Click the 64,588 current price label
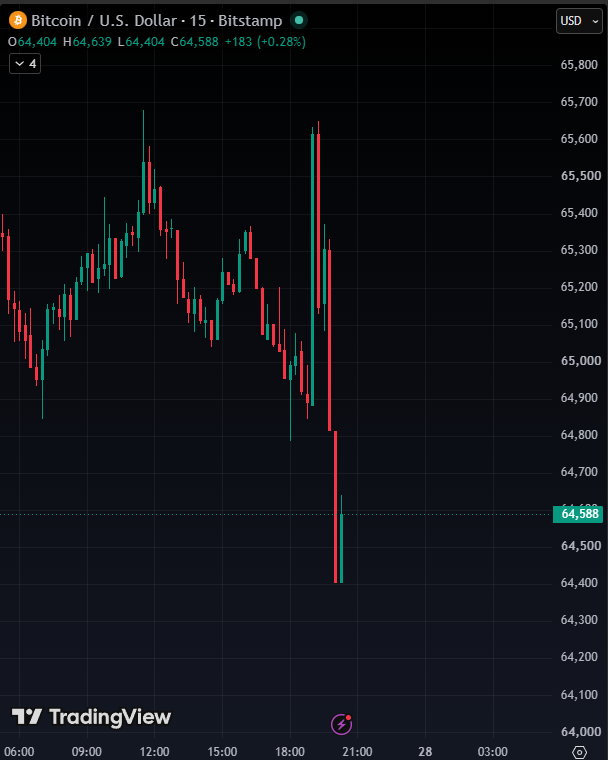 [577, 514]
